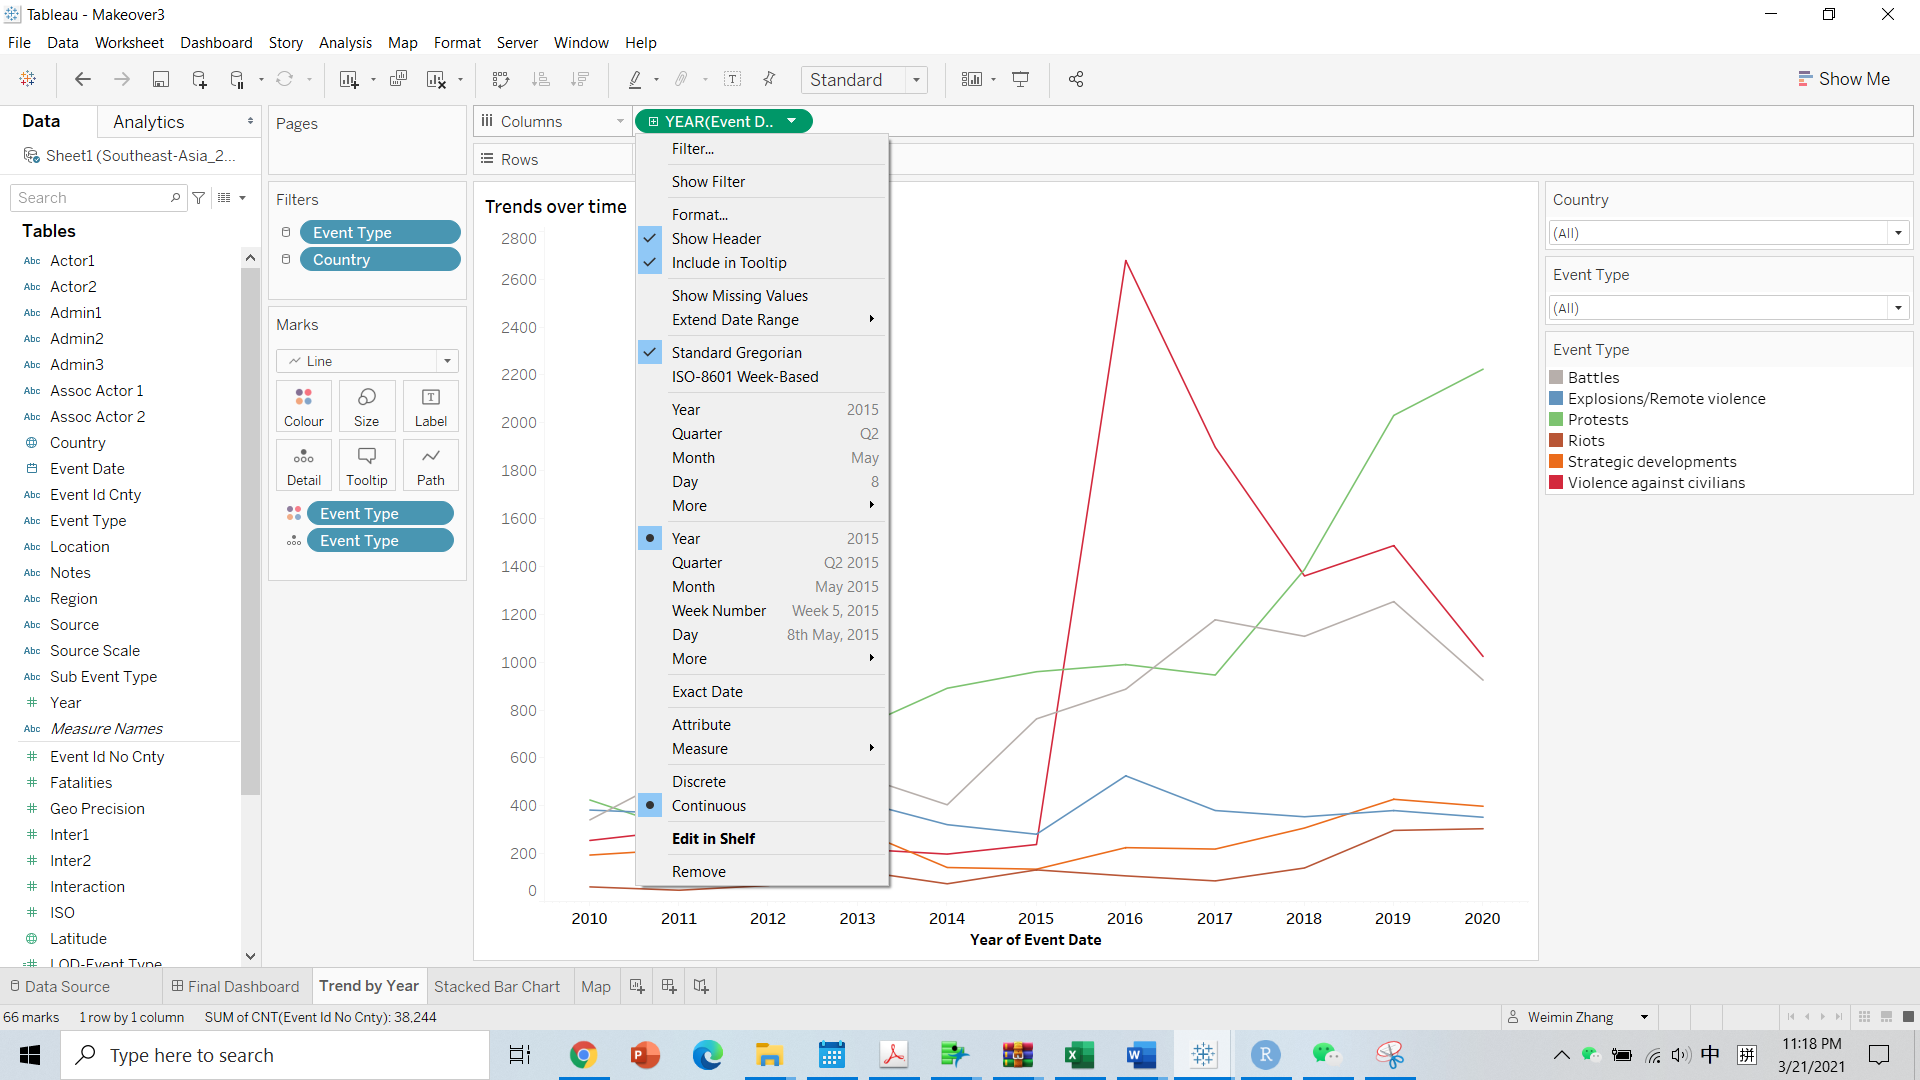Click the Share workbook icon

tap(1076, 80)
